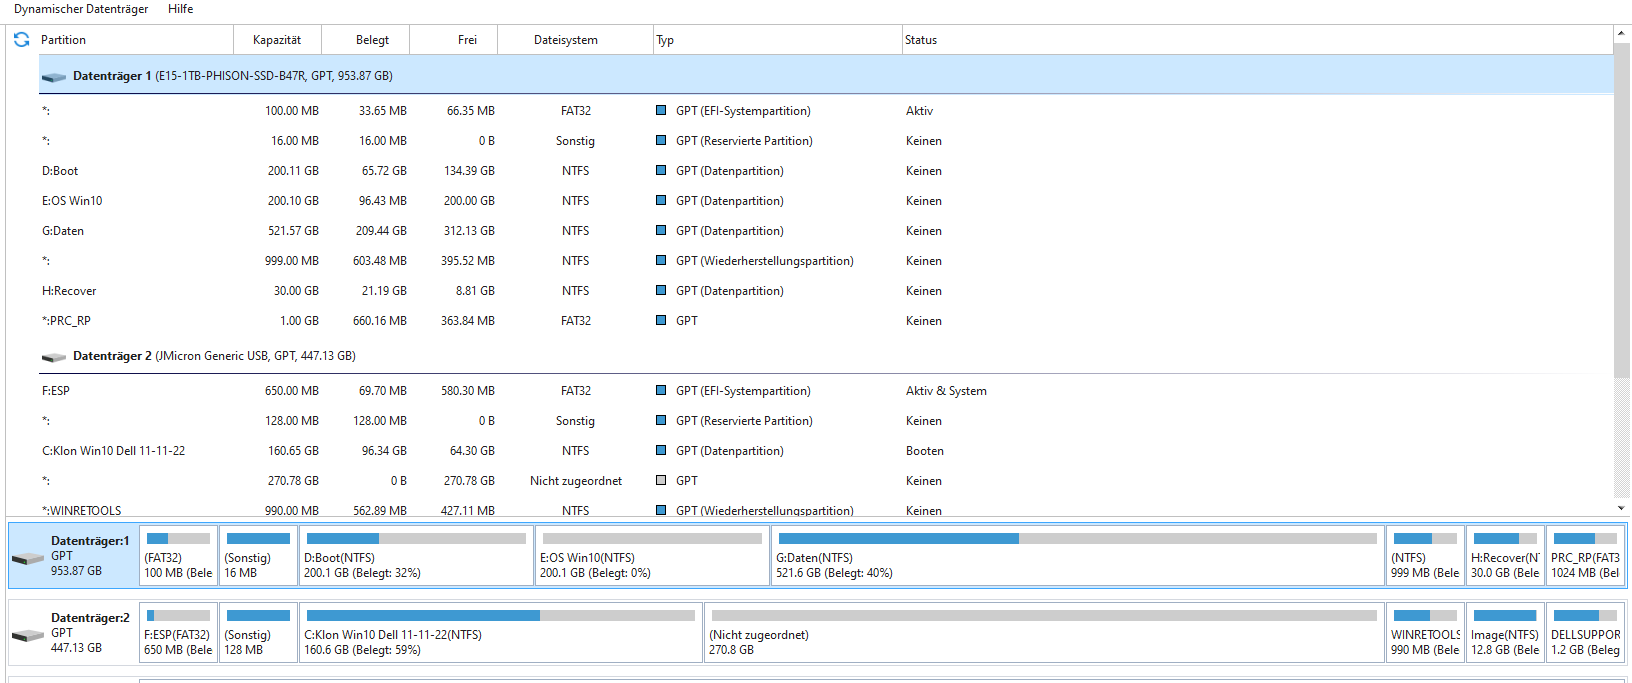Select D:Boot(NTFS) block in disk map
1632x683 pixels.
(x=416, y=556)
